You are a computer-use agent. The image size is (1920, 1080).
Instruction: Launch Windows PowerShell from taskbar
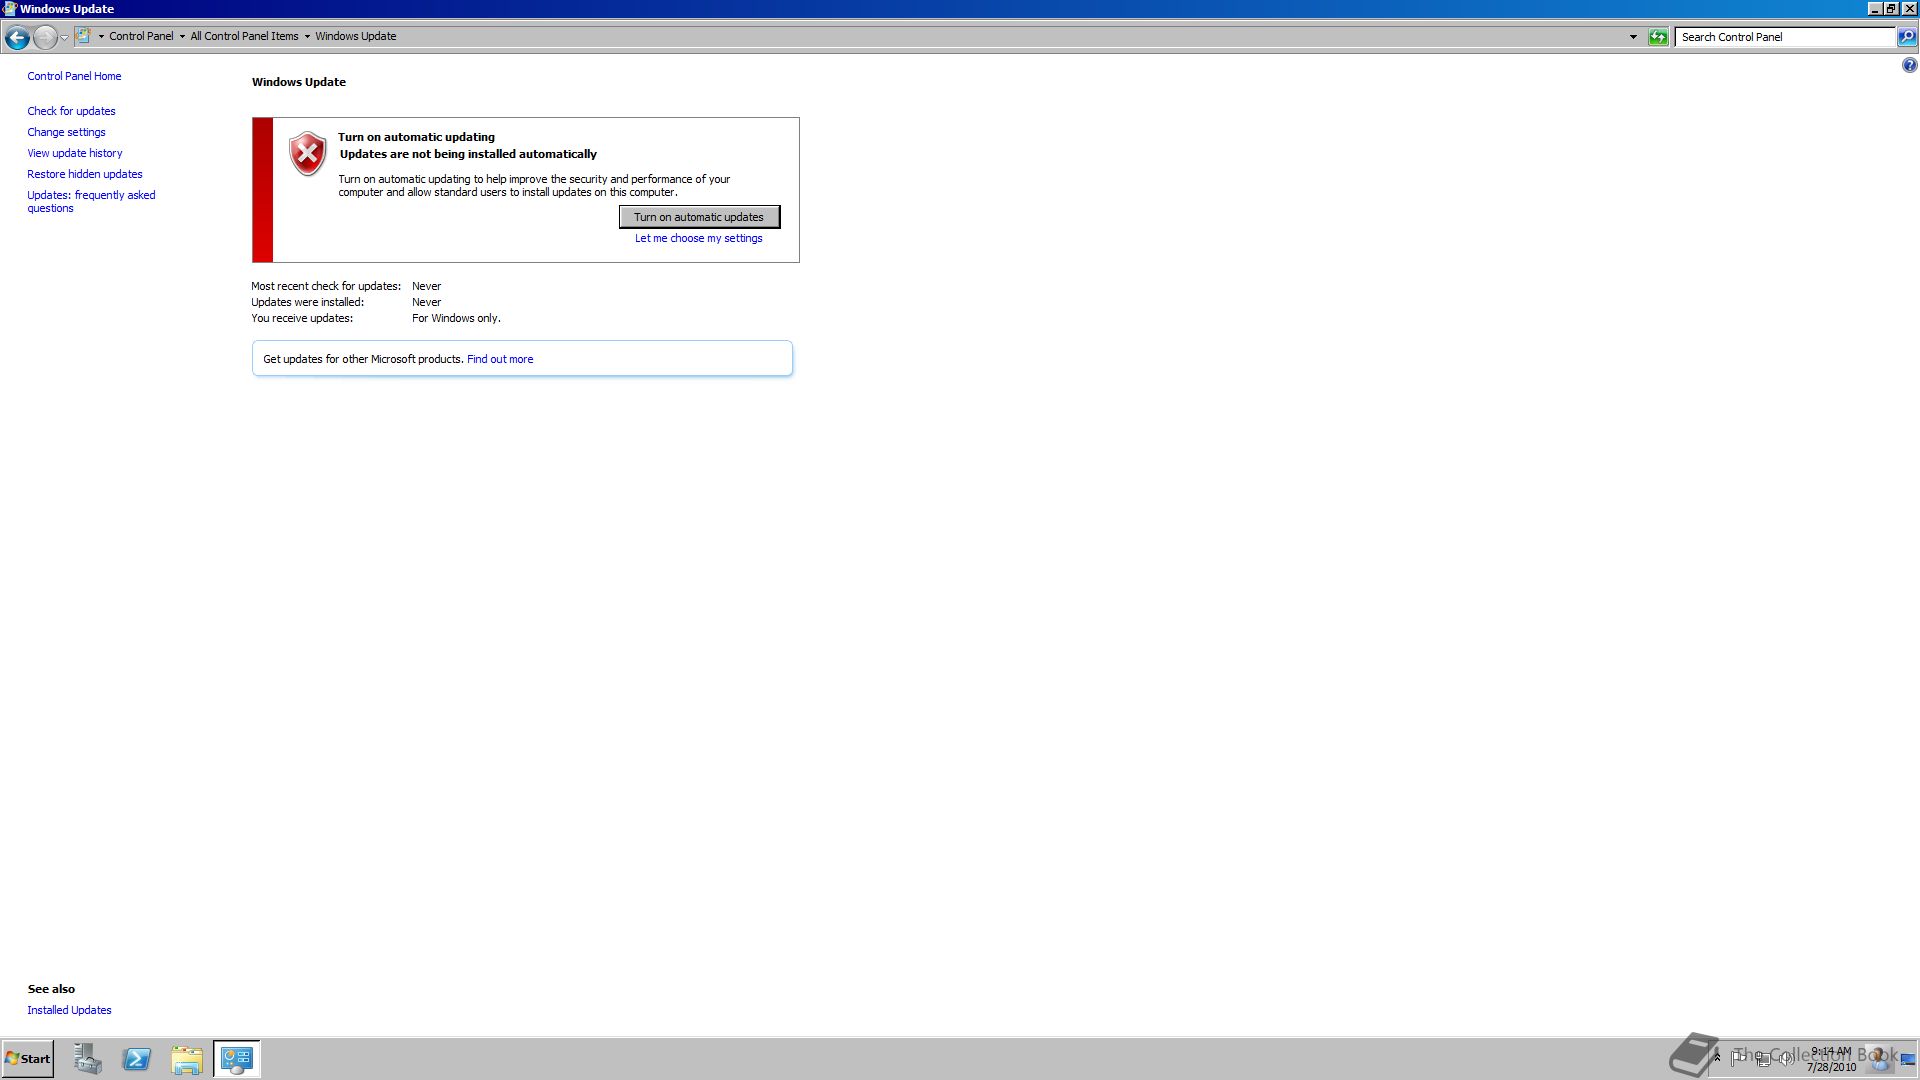tap(137, 1059)
